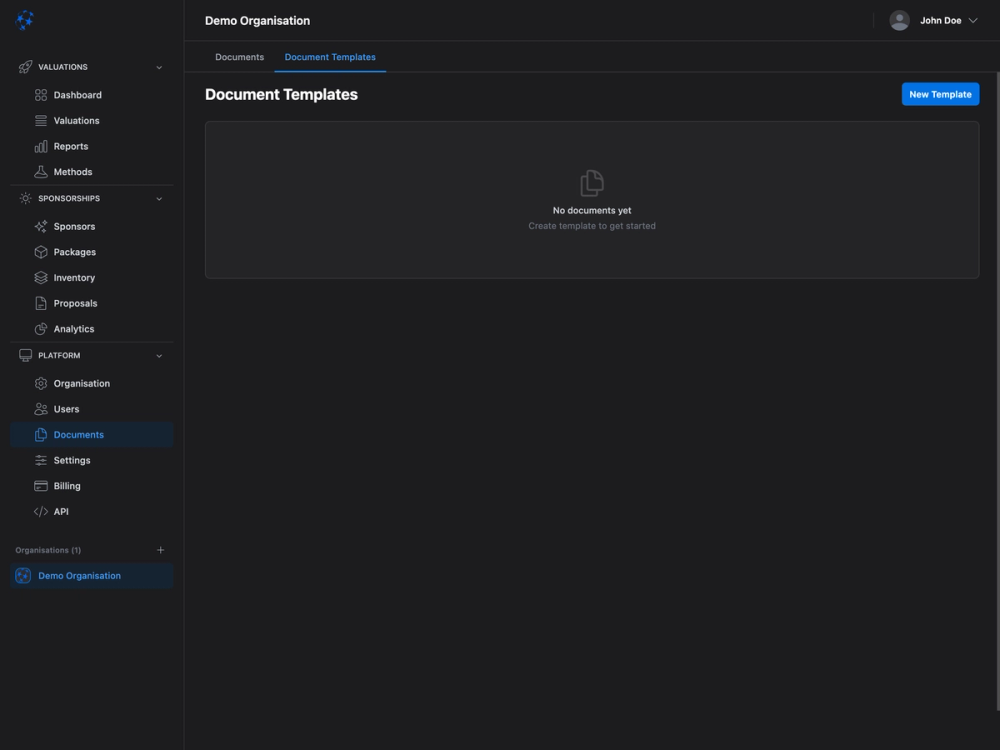Switch to the Documents tab
The image size is (1000, 750).
pos(239,56)
